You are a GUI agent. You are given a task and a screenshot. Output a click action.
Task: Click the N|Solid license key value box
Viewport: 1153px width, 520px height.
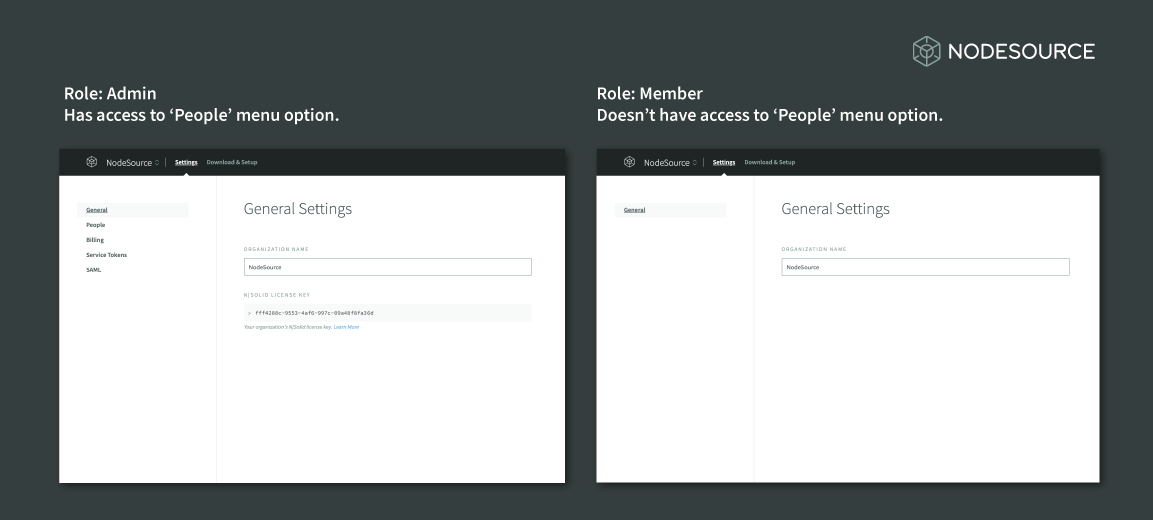click(388, 313)
